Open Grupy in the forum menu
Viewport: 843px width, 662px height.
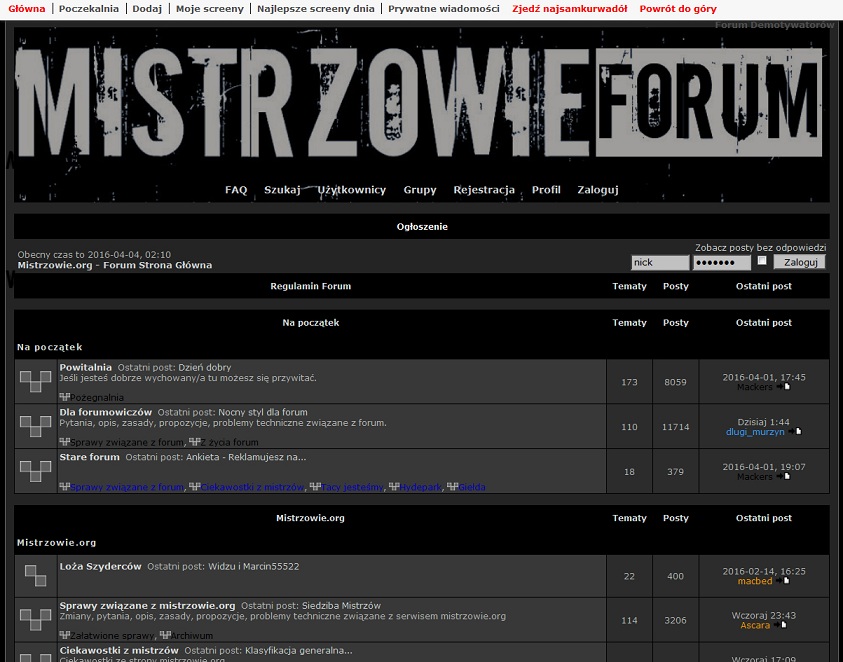(x=420, y=190)
